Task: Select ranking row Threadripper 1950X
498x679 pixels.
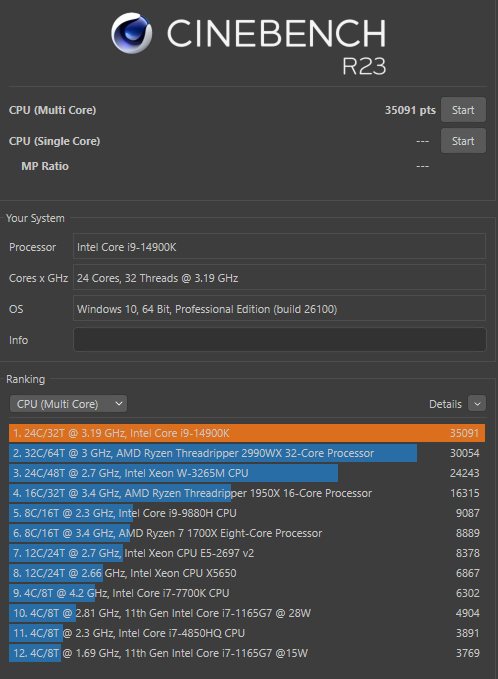Action: click(247, 493)
